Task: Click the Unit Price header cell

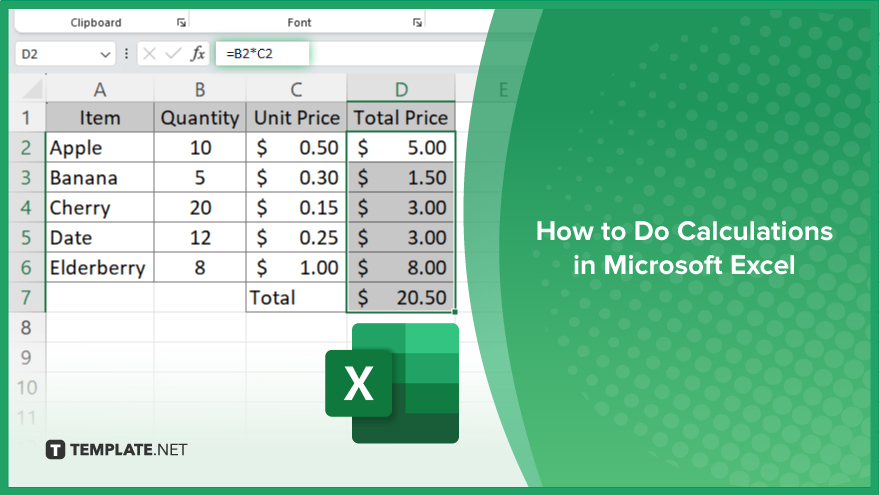Action: [x=296, y=118]
